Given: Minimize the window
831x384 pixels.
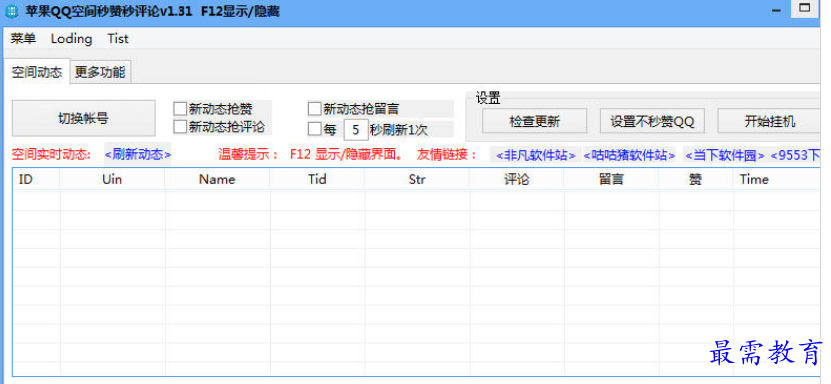Looking at the screenshot, I should coord(776,10).
